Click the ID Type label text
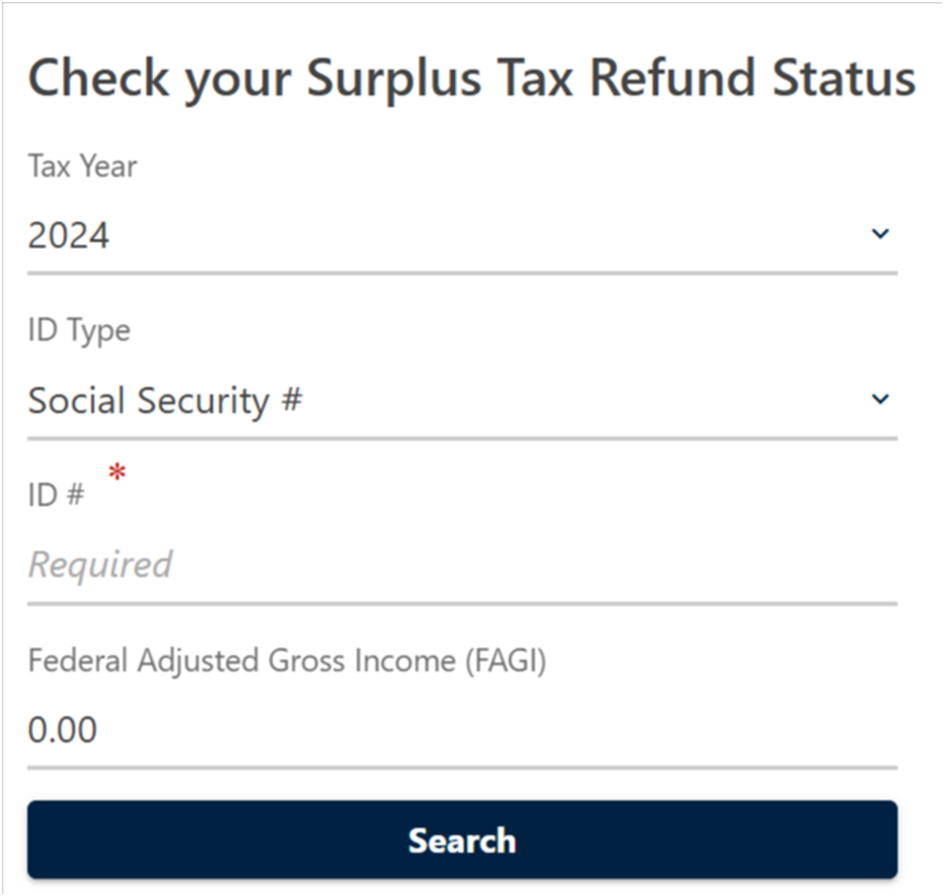Viewport: 944px width, 896px height. pyautogui.click(x=78, y=331)
